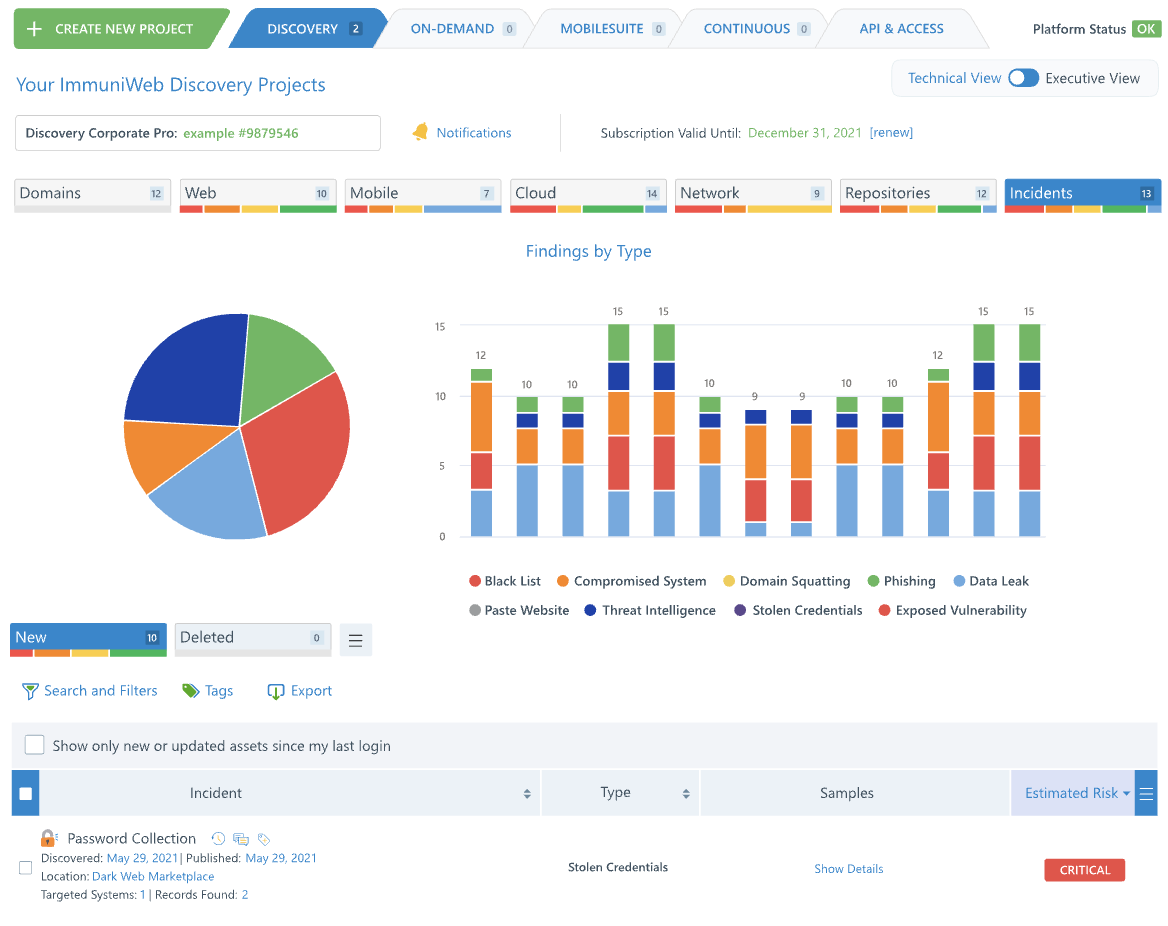
Task: Sort by Type column arrows
Action: 686,794
